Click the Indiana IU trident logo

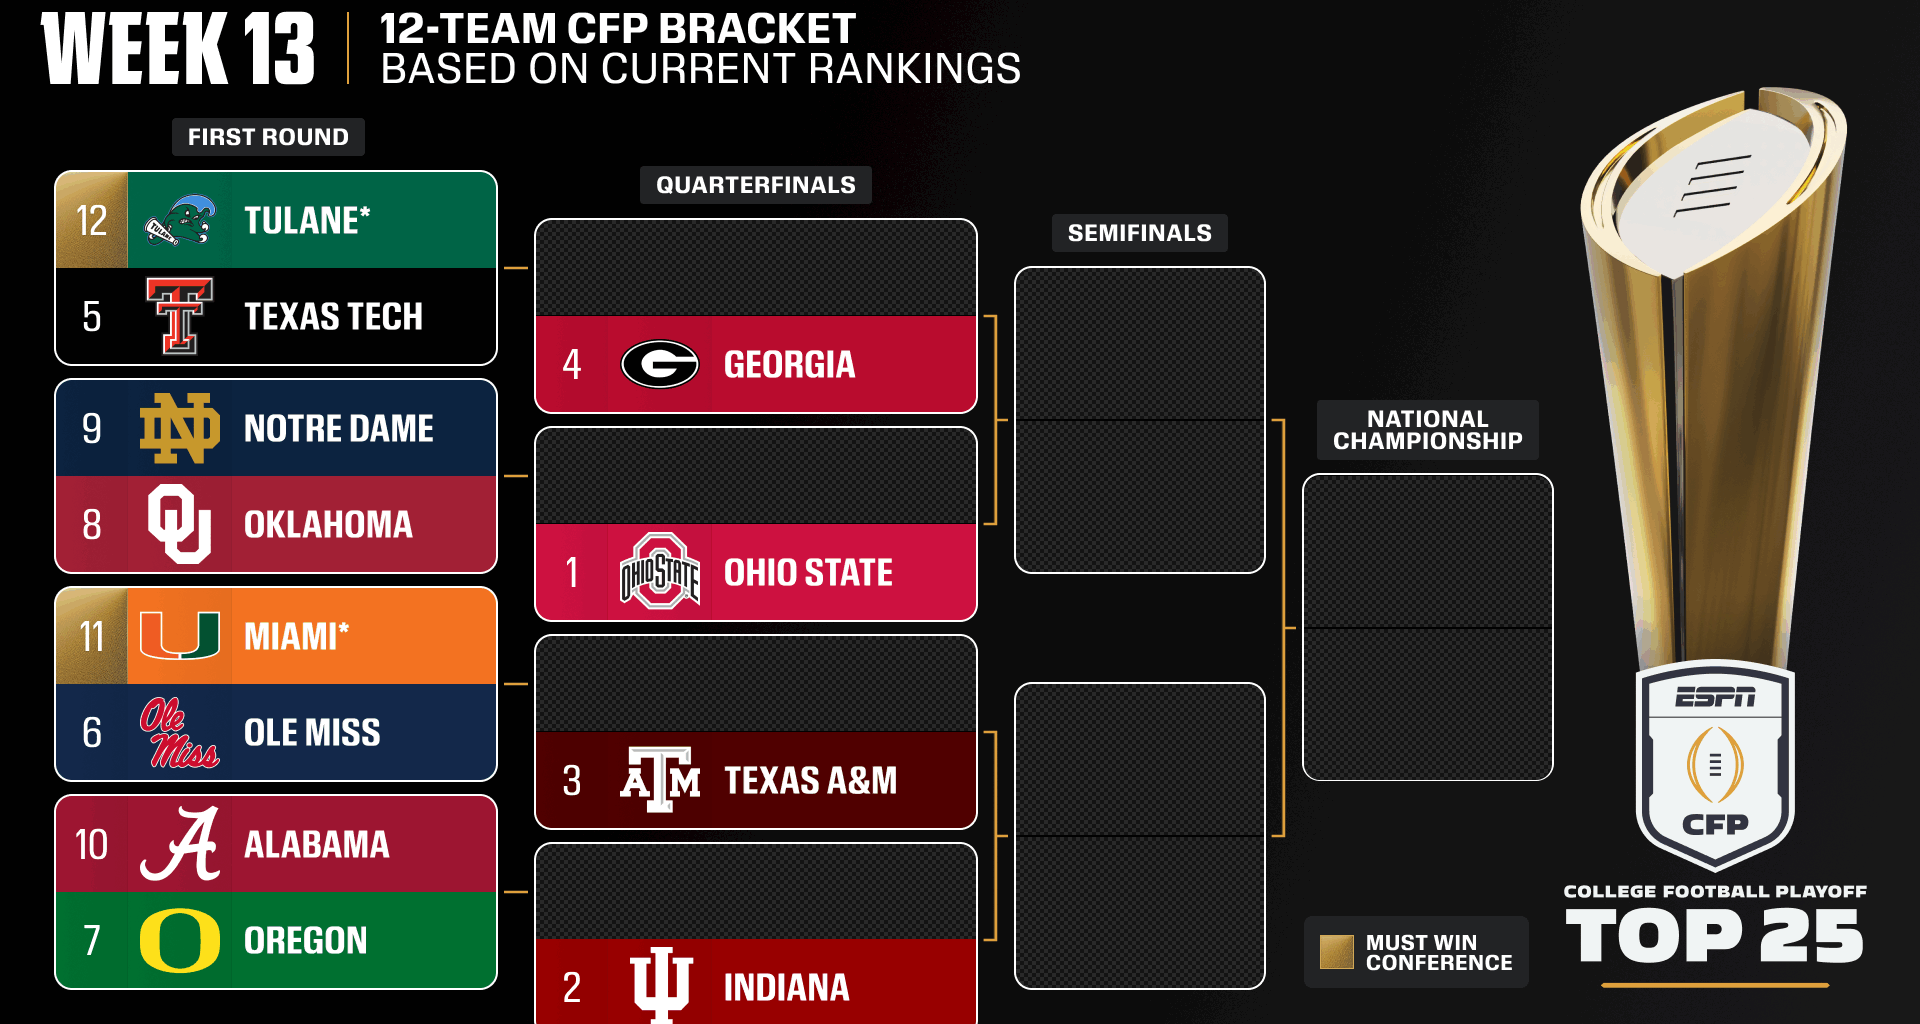click(660, 985)
